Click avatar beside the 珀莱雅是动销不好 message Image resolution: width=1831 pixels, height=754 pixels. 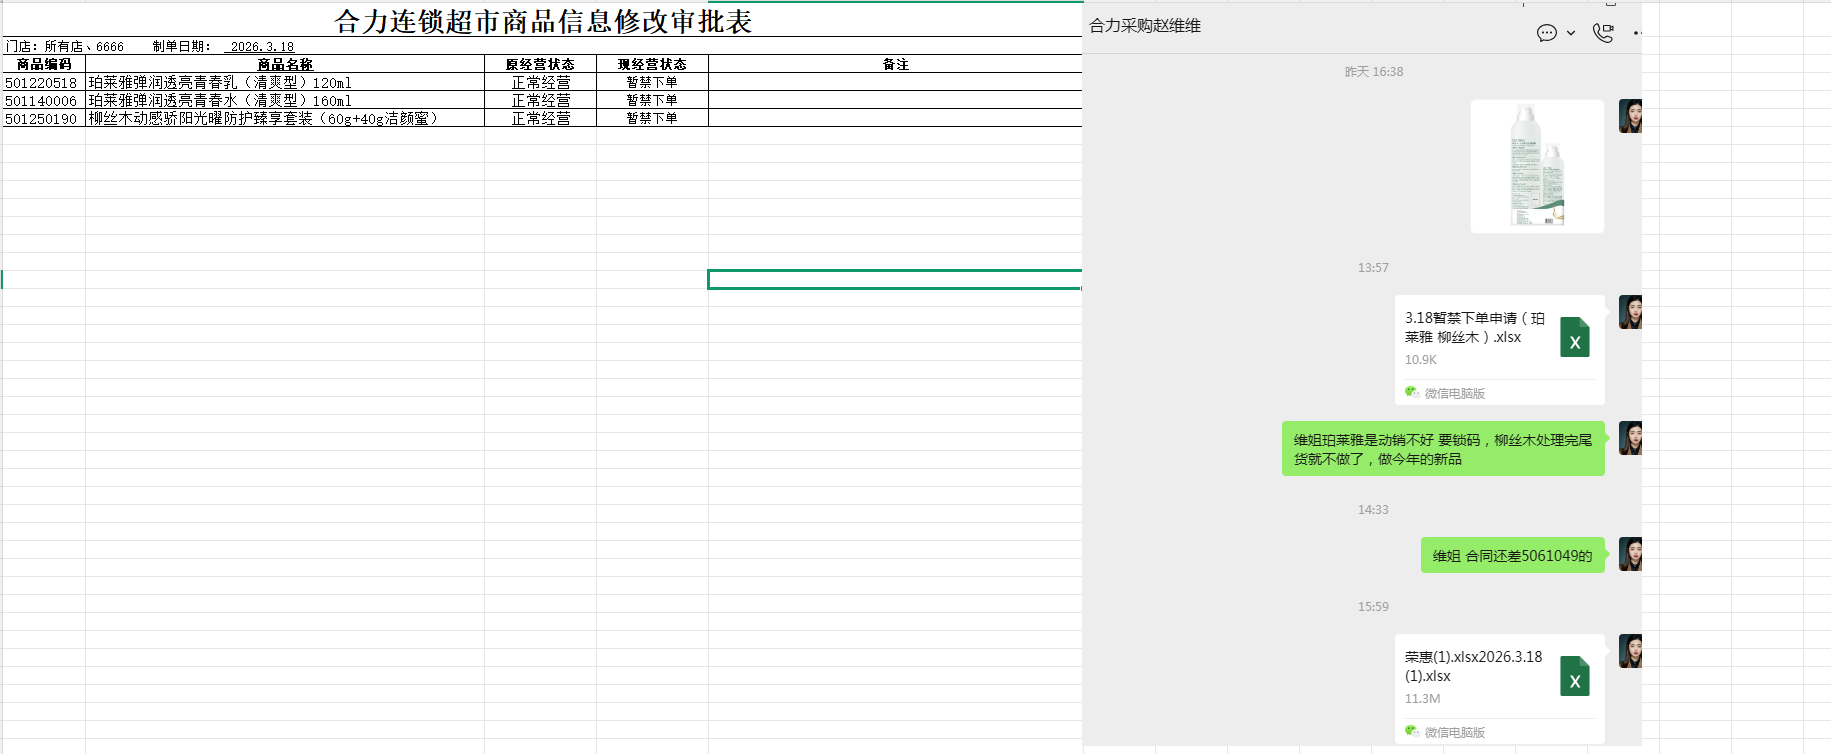(x=1630, y=439)
